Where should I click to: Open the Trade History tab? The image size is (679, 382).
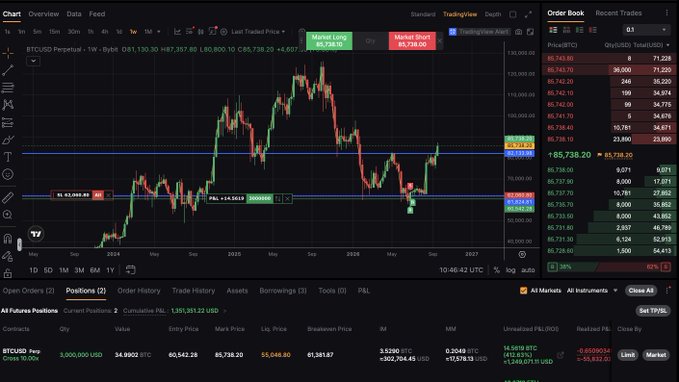pos(193,291)
